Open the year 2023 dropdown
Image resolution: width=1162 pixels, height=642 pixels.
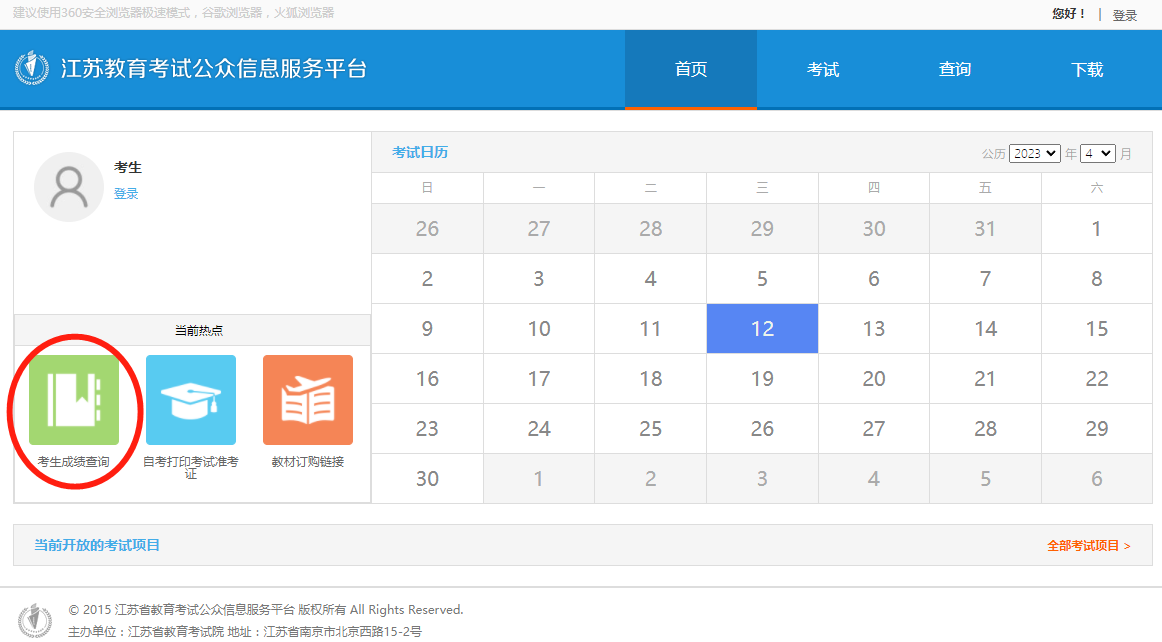point(1034,154)
